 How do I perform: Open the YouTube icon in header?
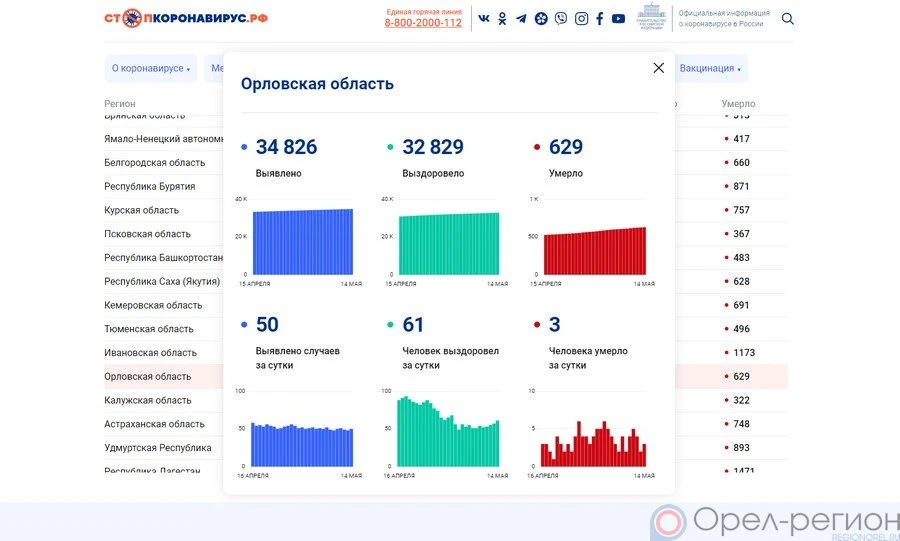(618, 19)
